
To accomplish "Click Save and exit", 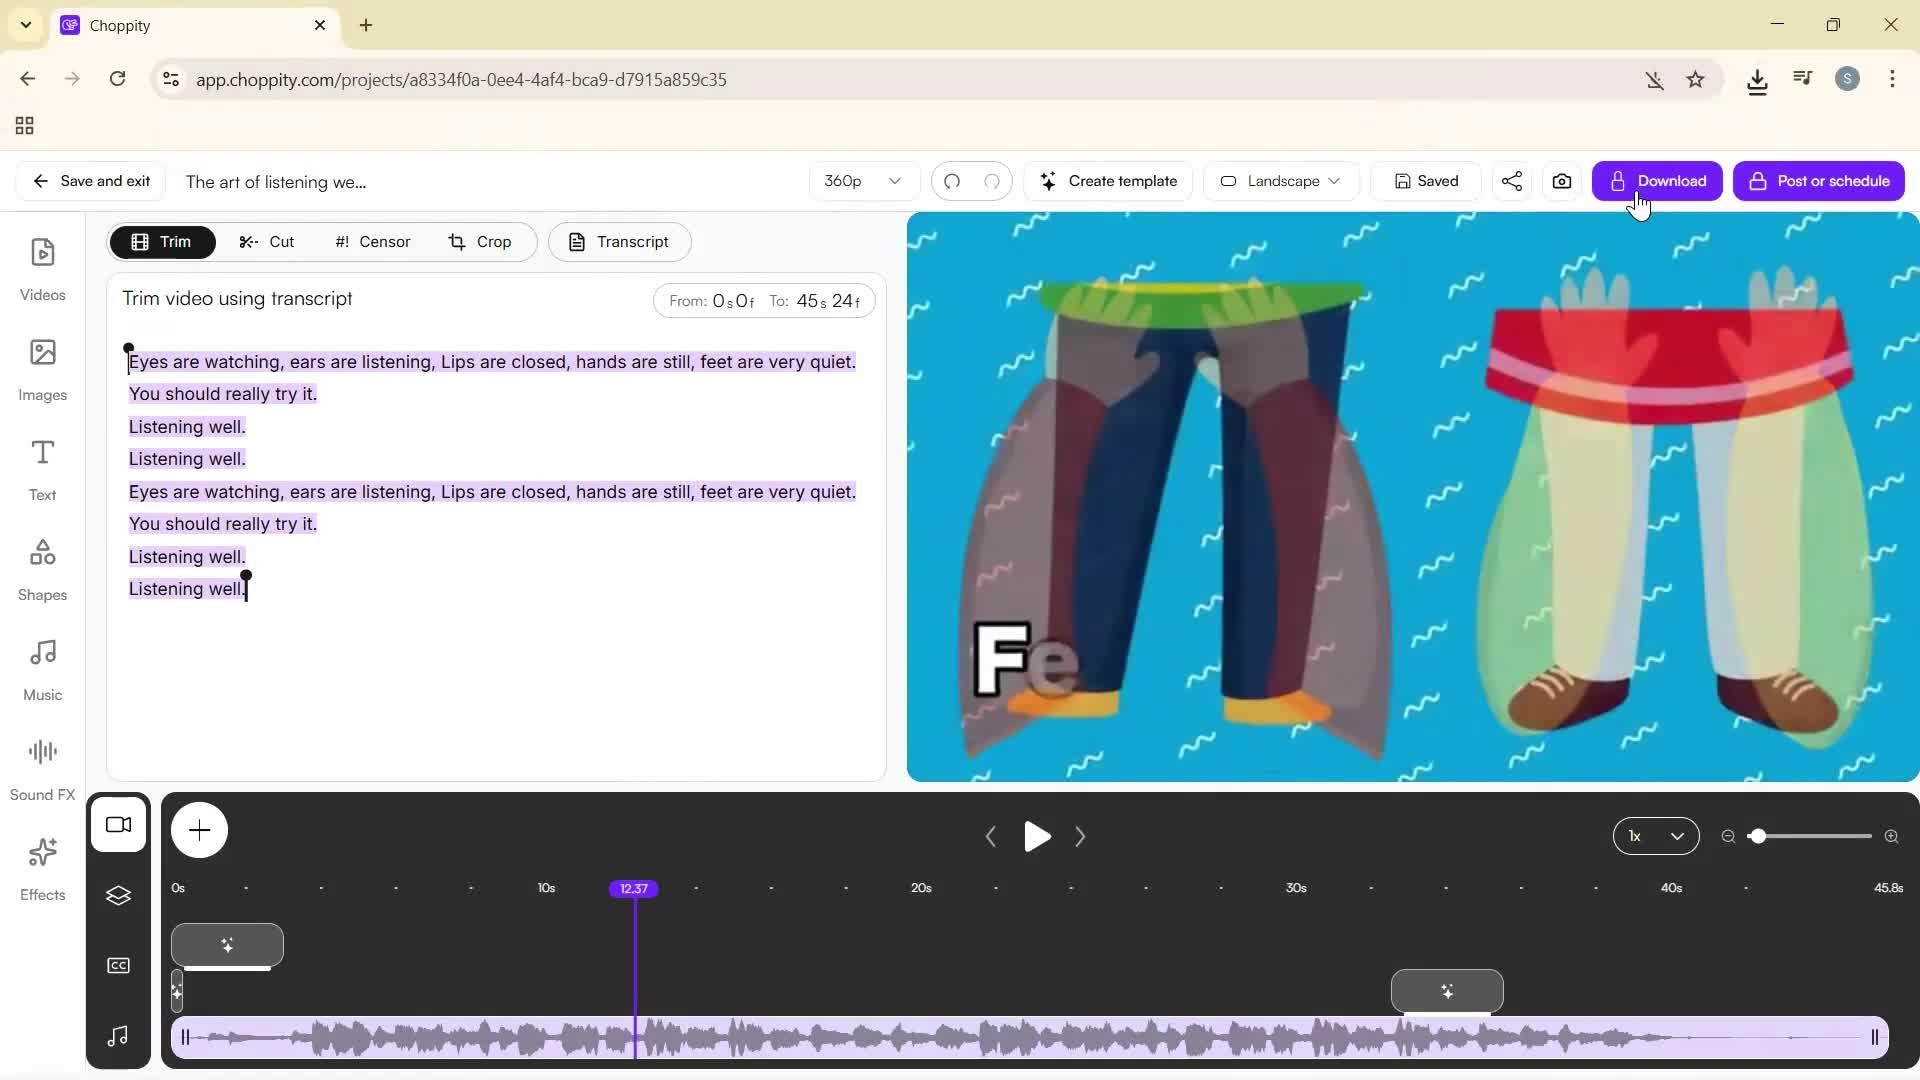I will [x=89, y=181].
